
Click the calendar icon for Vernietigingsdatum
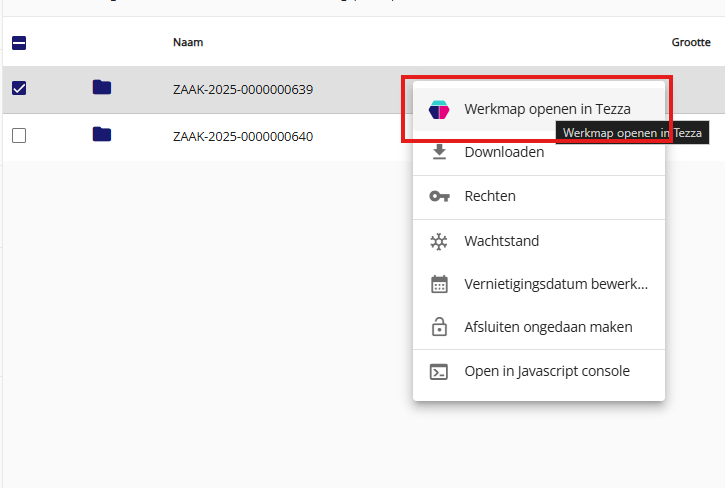(439, 284)
